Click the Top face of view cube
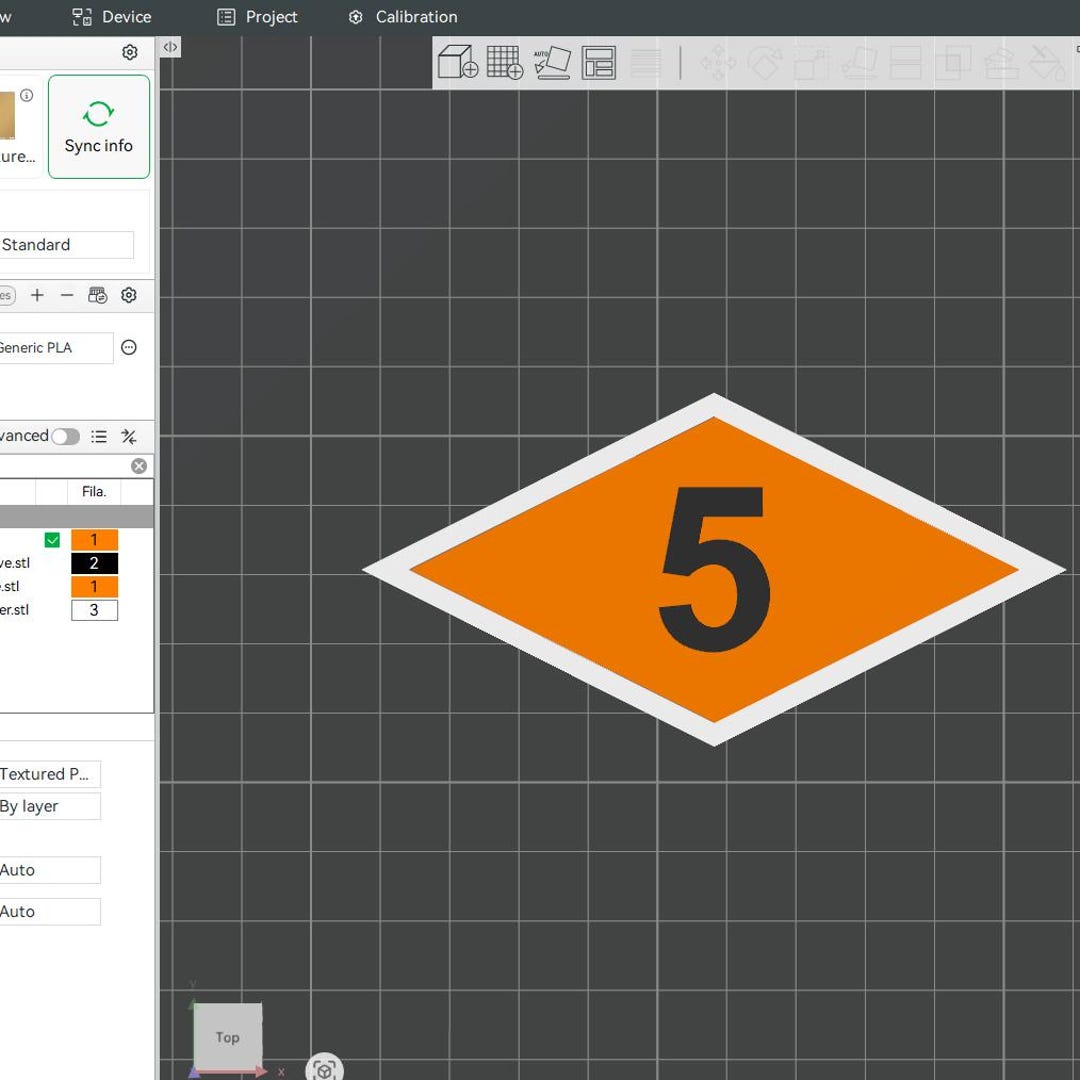The image size is (1080, 1080). [227, 1037]
